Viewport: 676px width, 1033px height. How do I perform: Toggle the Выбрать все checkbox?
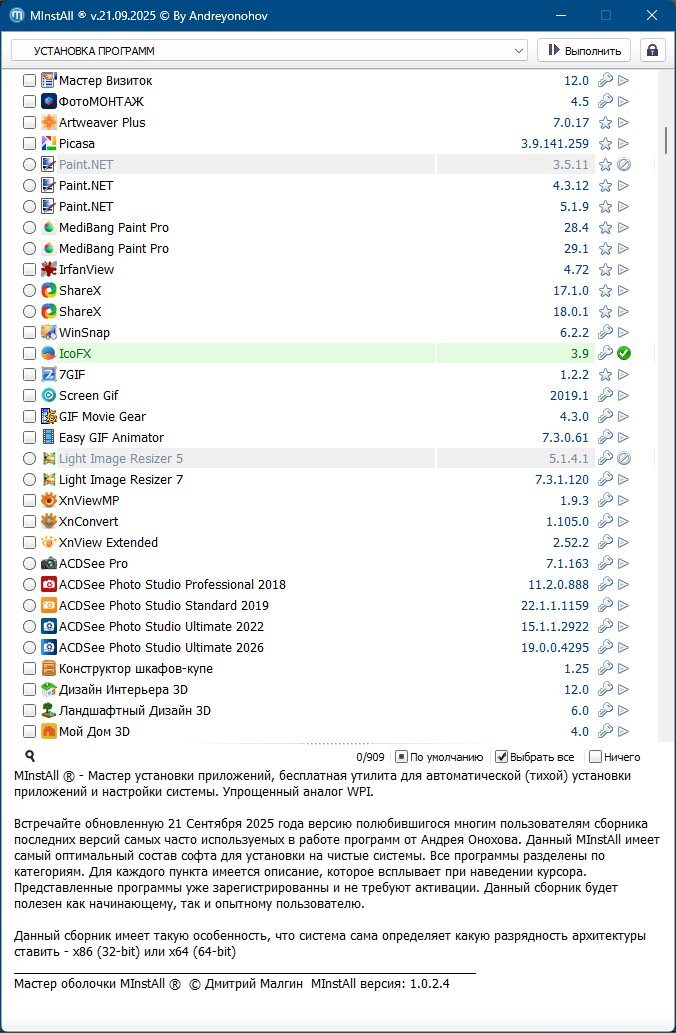502,757
